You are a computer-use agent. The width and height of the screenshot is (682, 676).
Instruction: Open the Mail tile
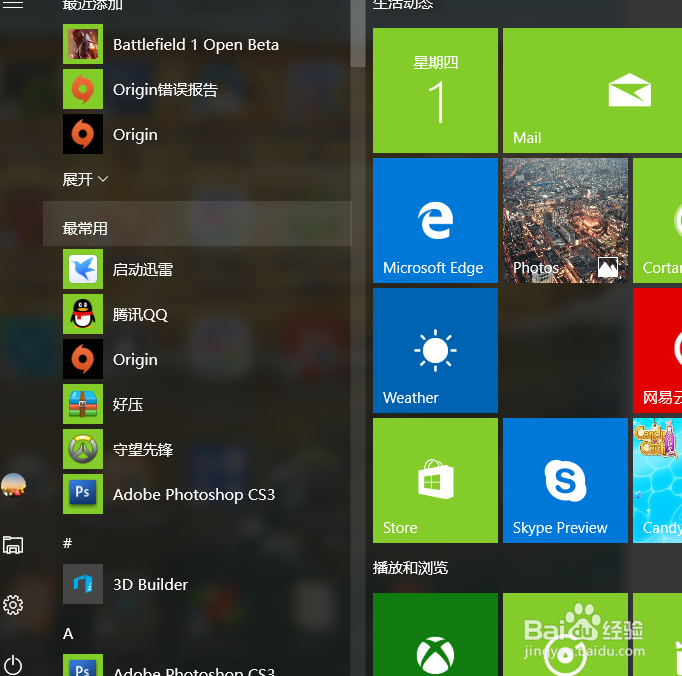coord(592,90)
